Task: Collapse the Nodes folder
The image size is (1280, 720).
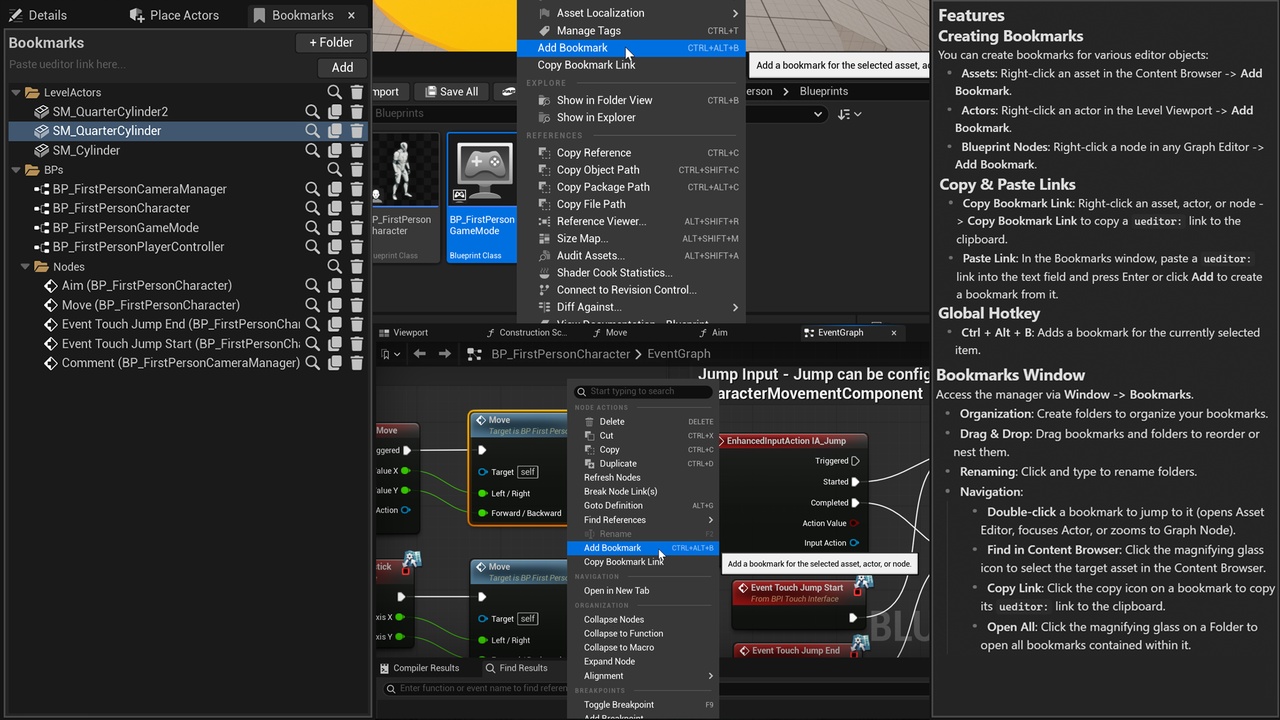Action: (27, 267)
